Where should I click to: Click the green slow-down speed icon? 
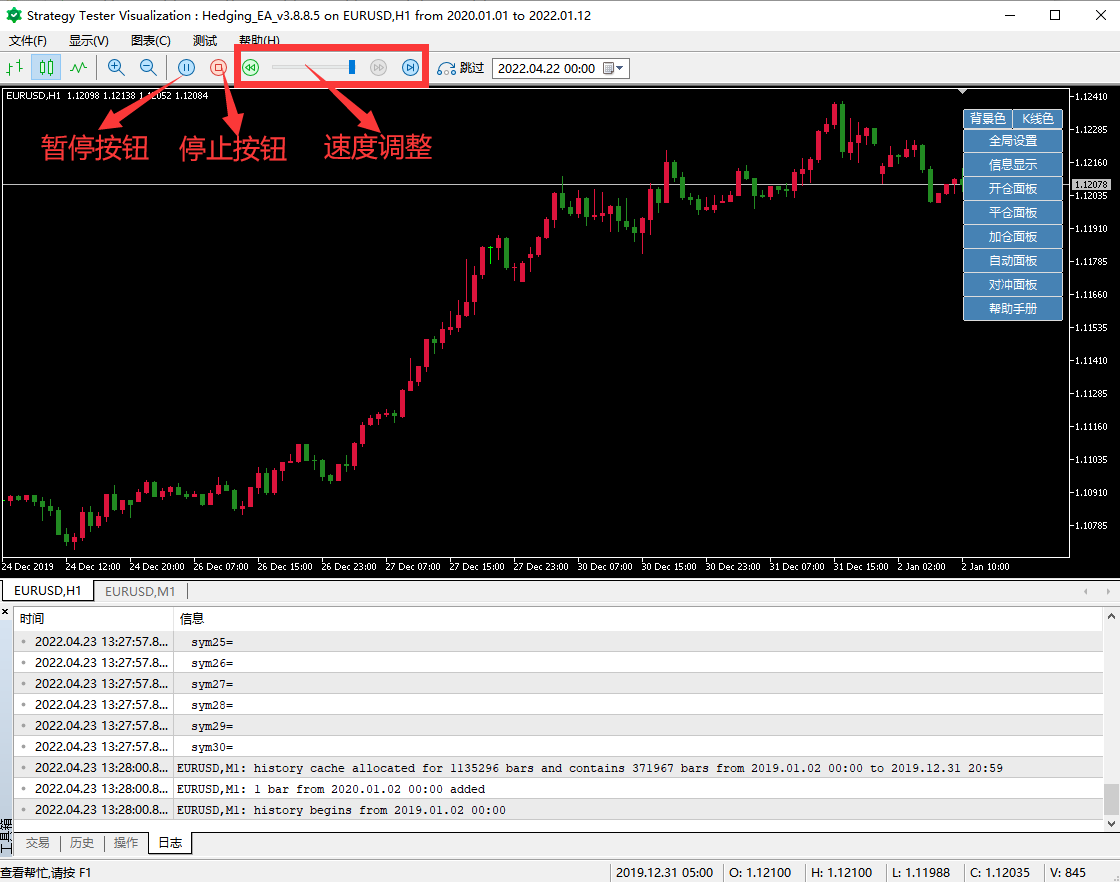(x=250, y=68)
